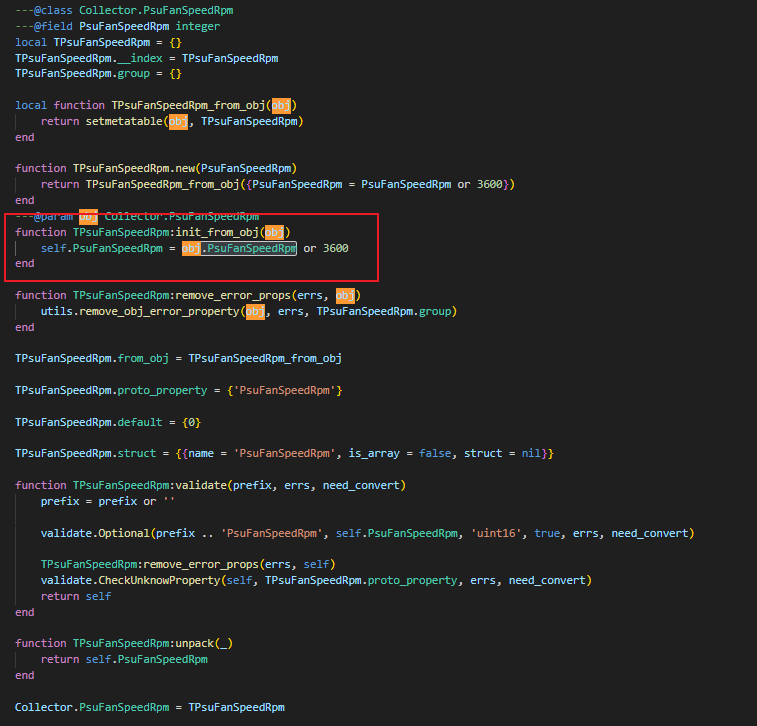
Task: Click the 'return self' statement
Action: 76,596
